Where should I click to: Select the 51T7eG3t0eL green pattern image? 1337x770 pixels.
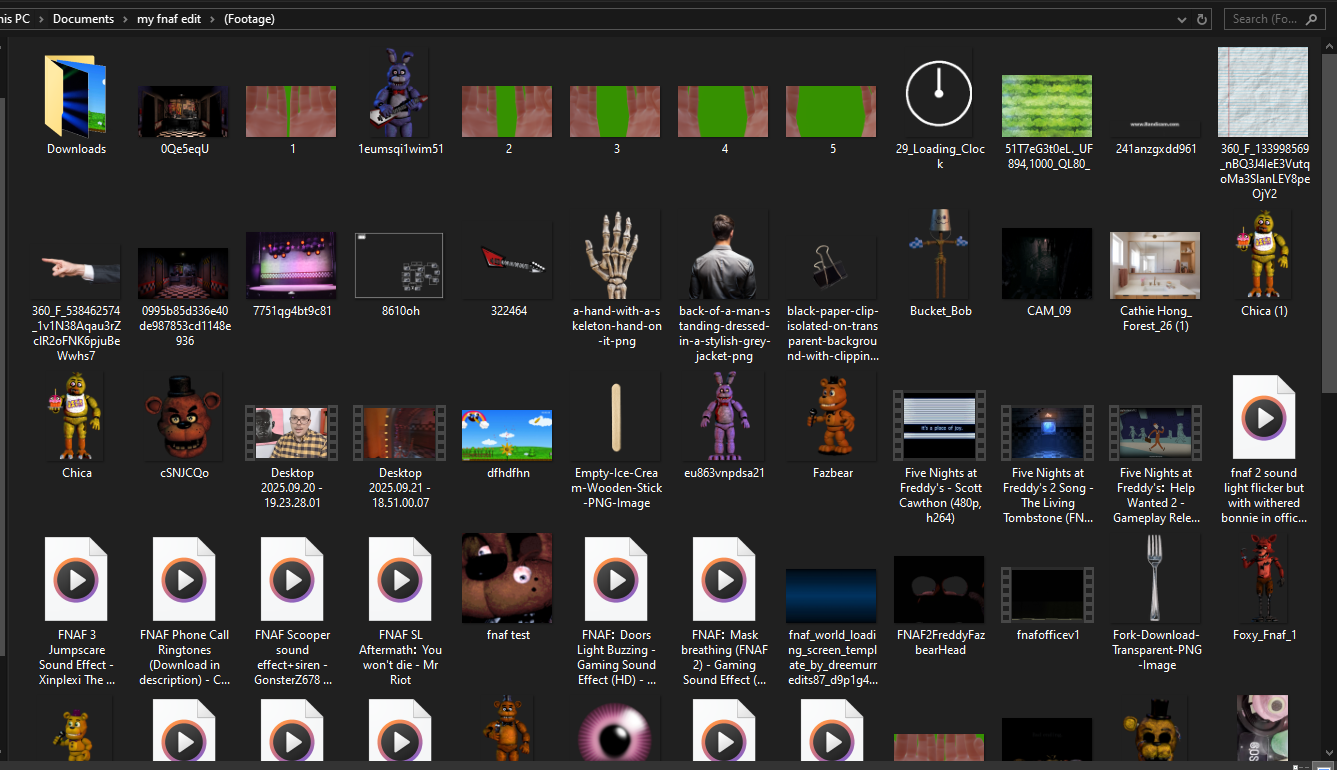(x=1047, y=106)
